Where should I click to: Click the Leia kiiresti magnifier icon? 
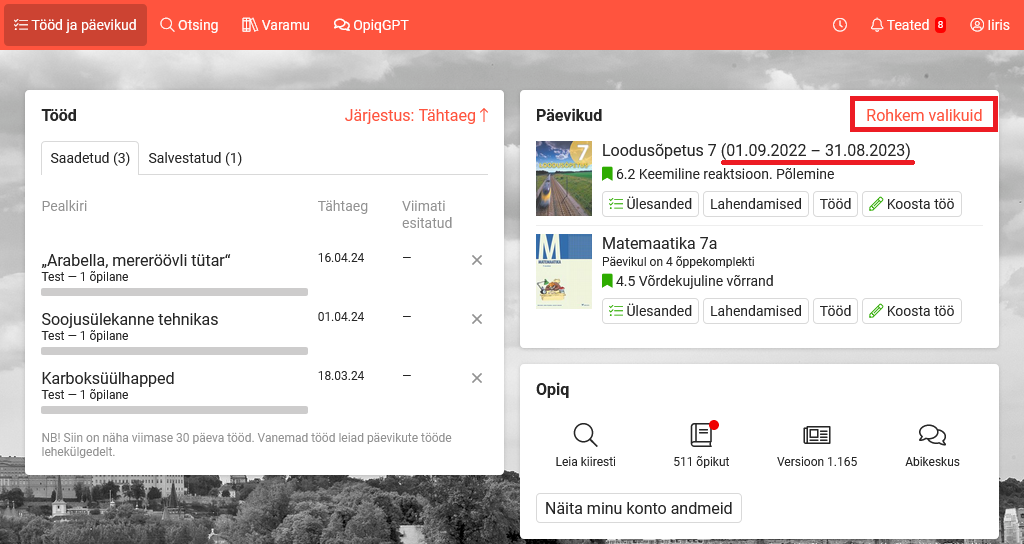click(x=585, y=436)
